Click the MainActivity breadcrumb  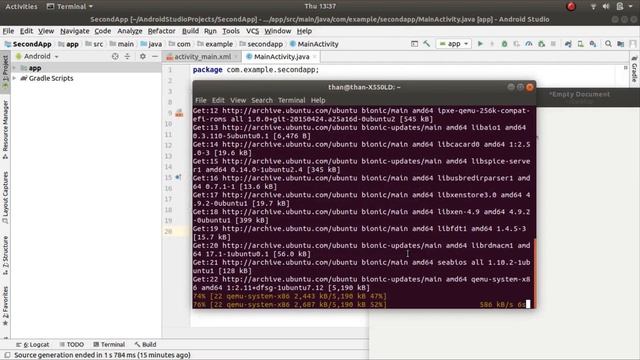[314, 44]
